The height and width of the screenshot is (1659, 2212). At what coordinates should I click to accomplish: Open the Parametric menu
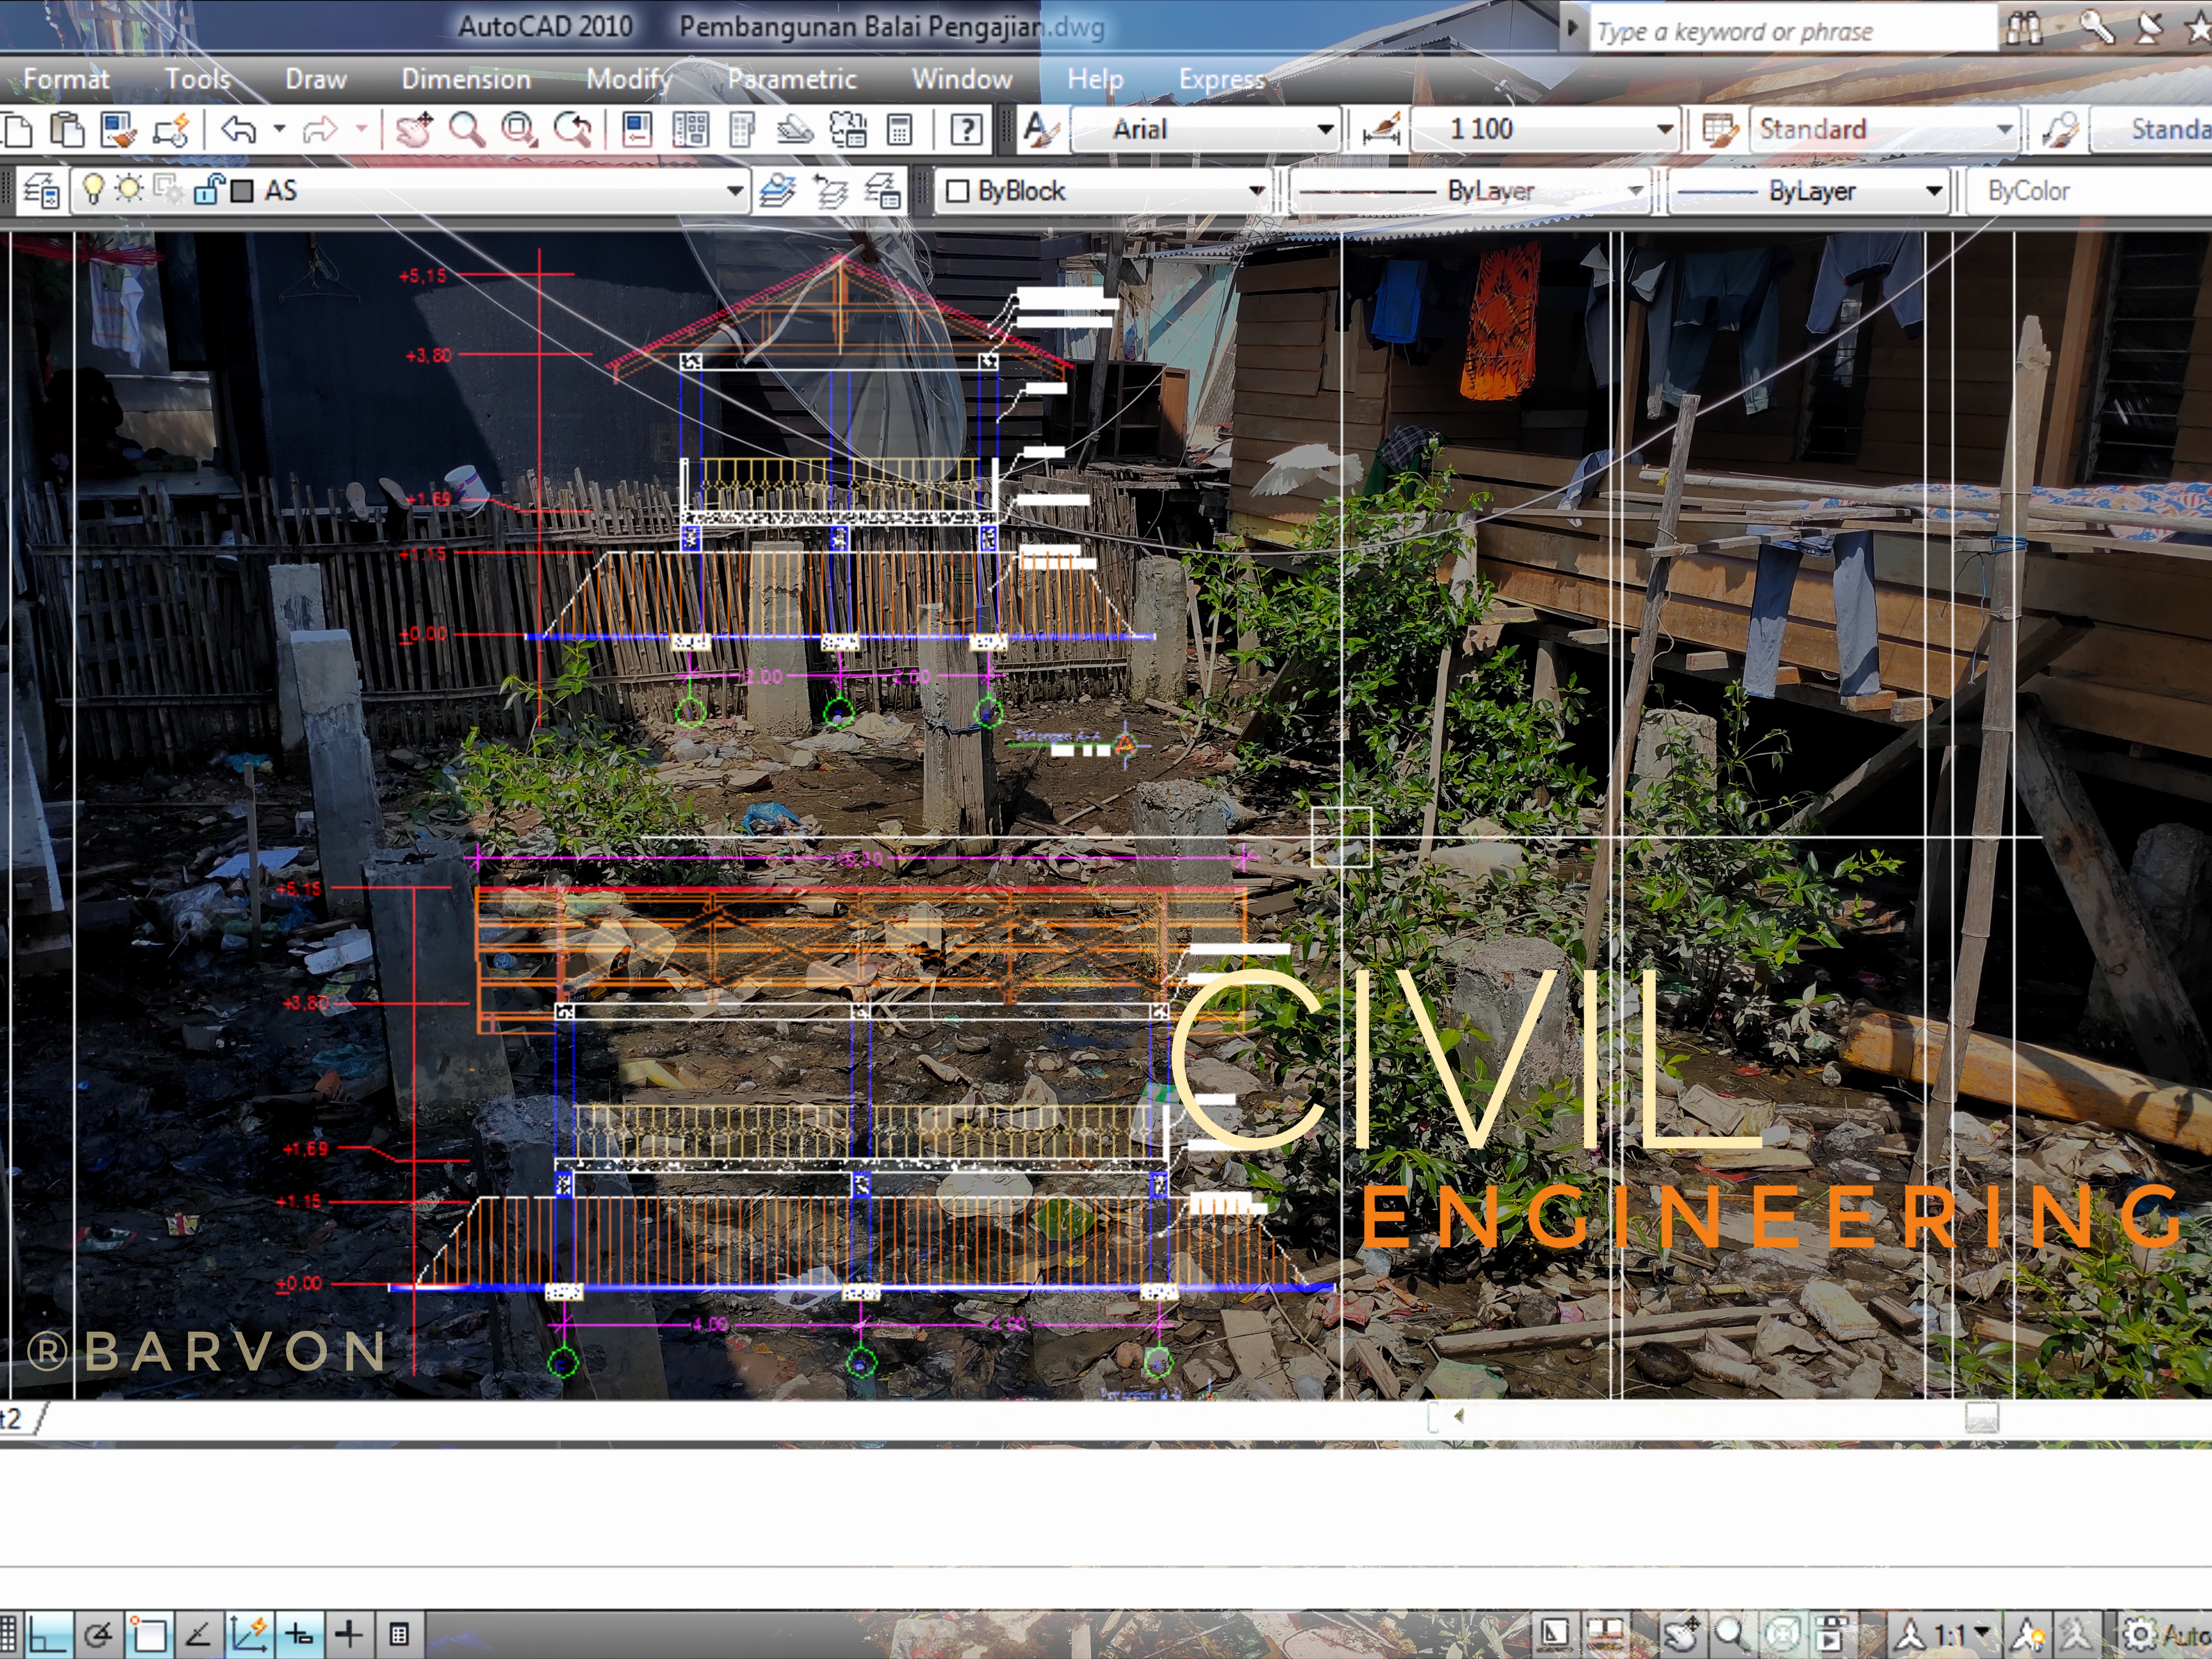[x=792, y=79]
